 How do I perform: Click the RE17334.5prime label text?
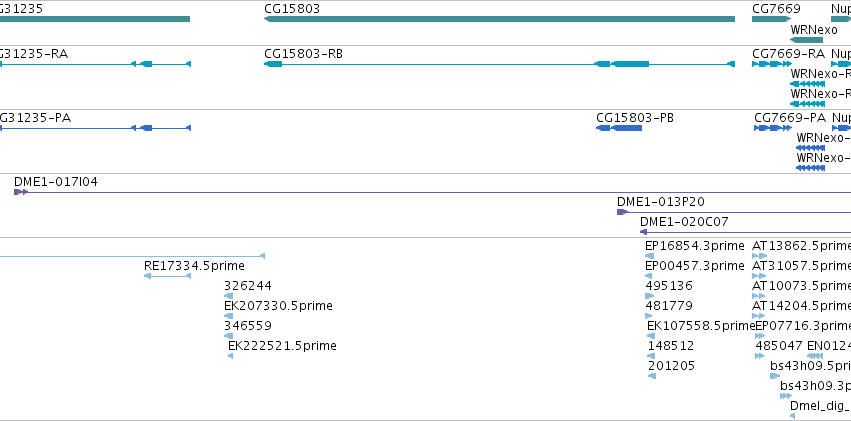pos(194,266)
